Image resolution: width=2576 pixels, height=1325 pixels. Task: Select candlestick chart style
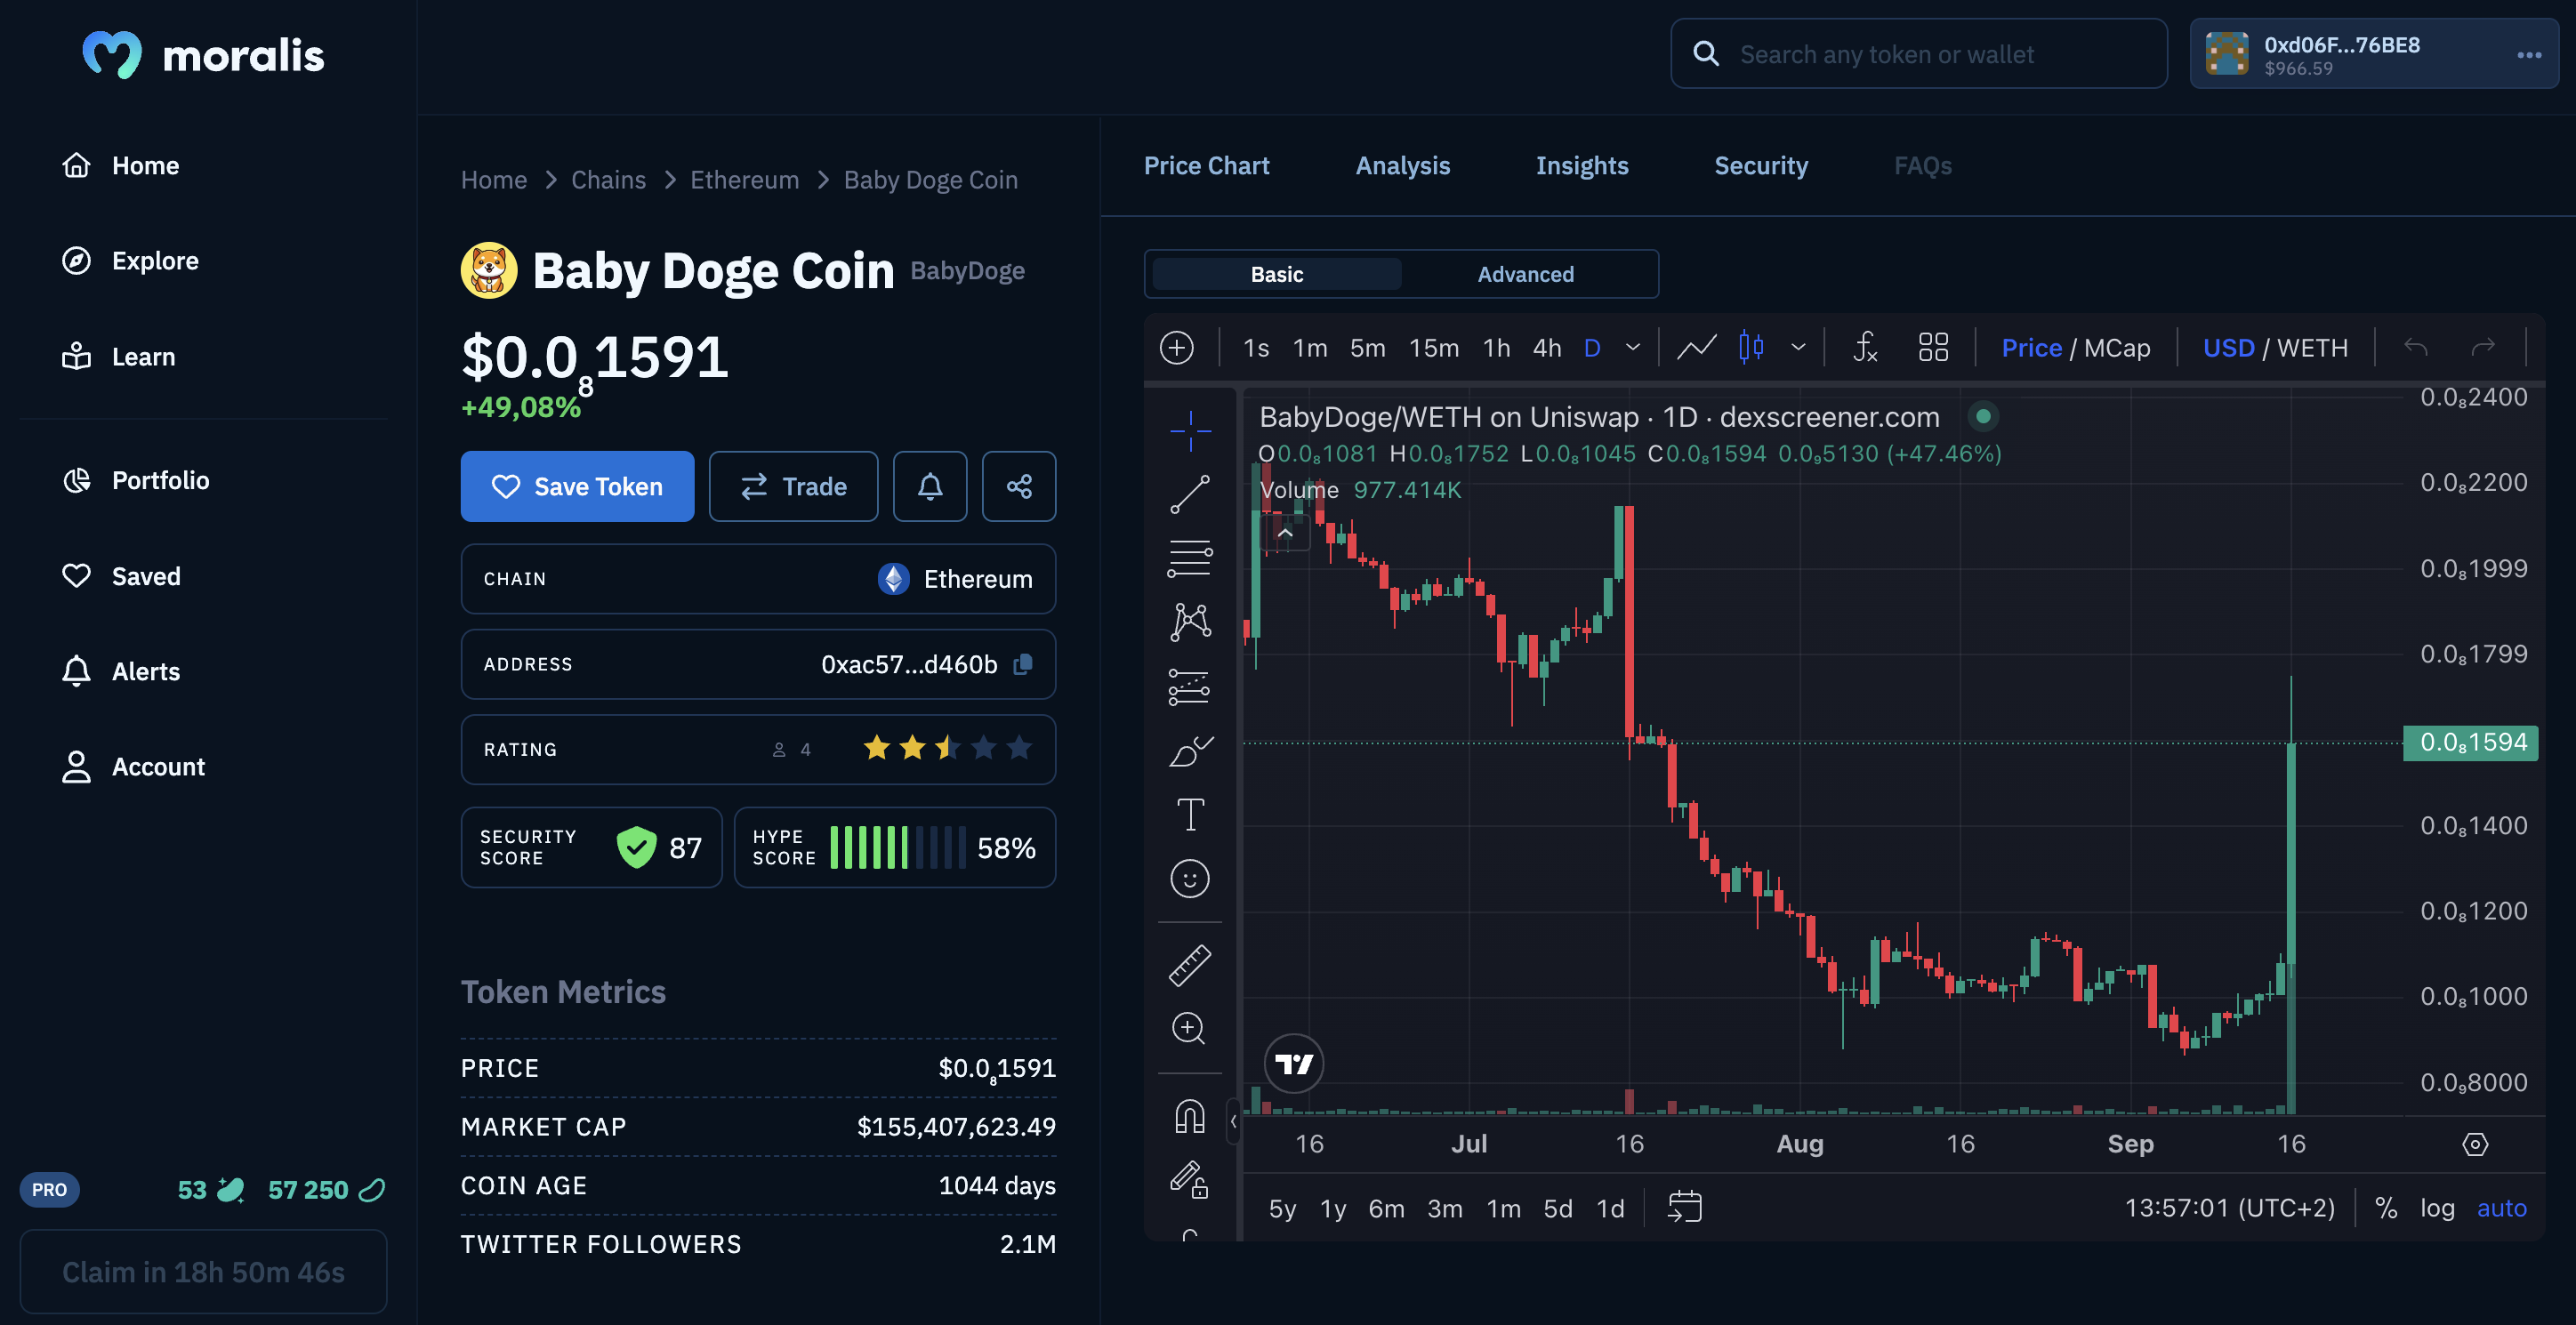[x=1750, y=348]
